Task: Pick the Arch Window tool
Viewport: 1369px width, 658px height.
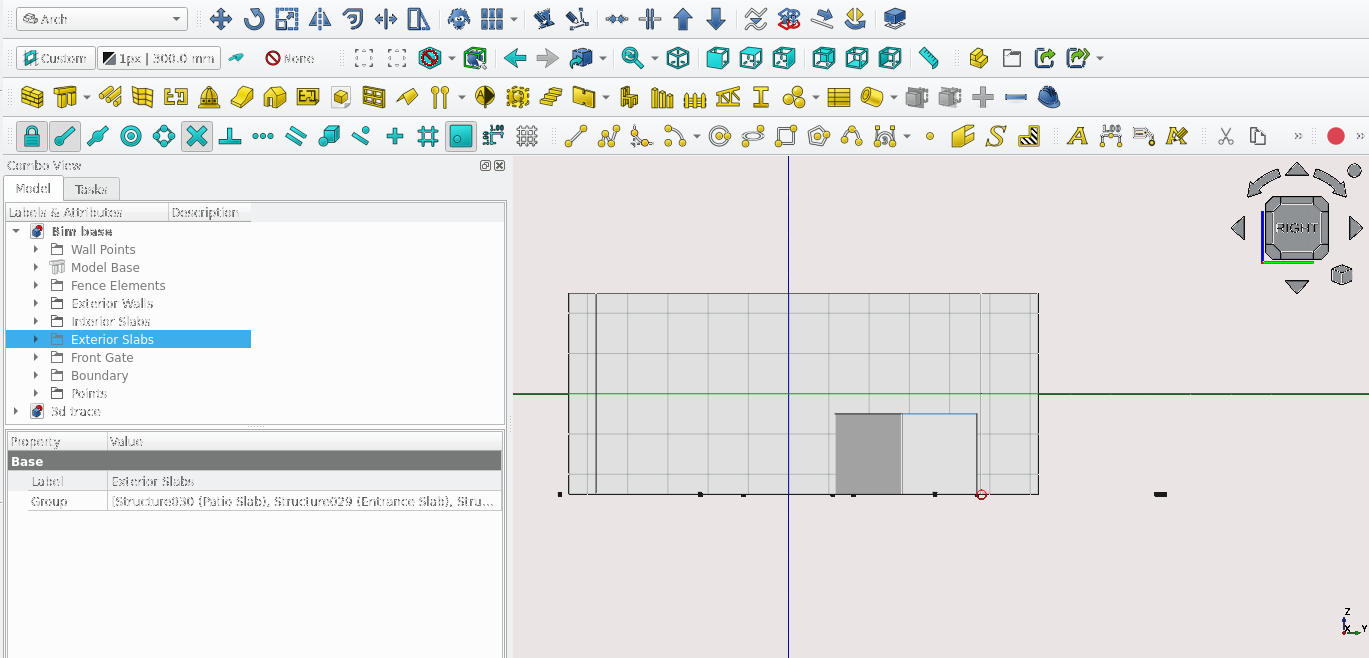Action: point(373,97)
